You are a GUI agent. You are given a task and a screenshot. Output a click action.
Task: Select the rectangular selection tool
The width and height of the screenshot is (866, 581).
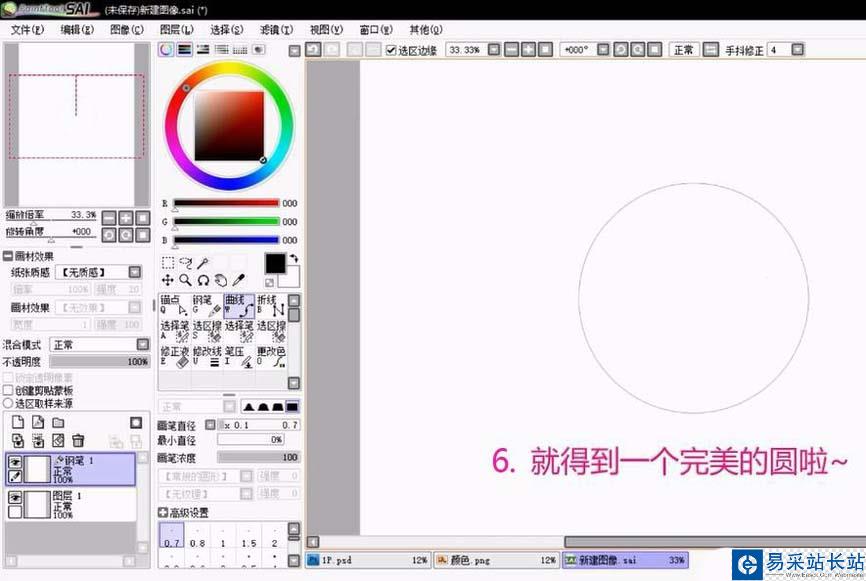[168, 263]
